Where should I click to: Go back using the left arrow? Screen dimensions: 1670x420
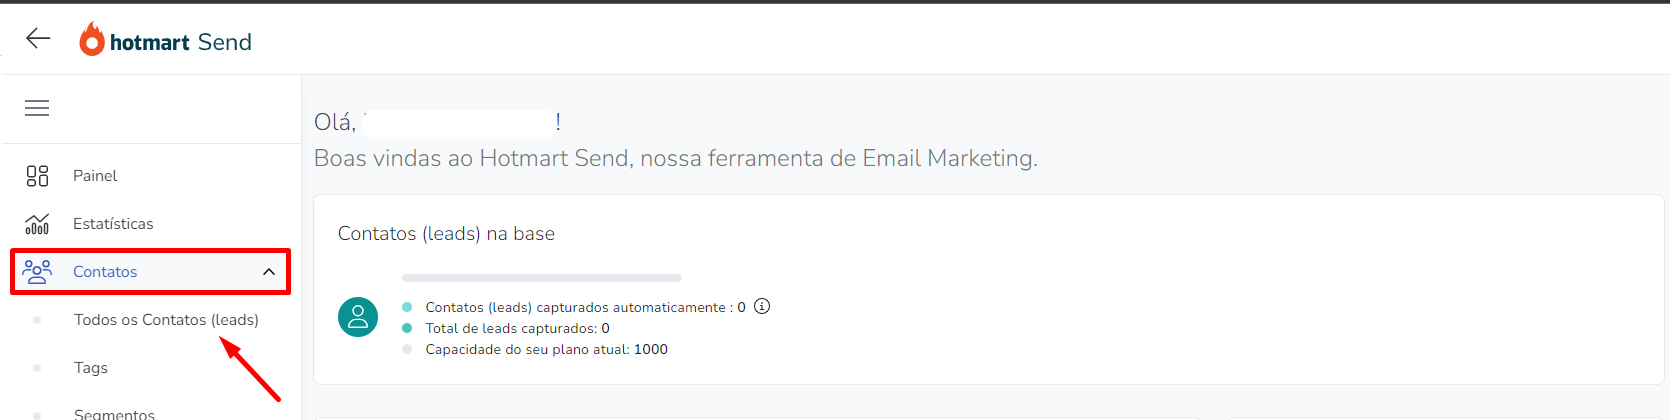click(x=38, y=38)
